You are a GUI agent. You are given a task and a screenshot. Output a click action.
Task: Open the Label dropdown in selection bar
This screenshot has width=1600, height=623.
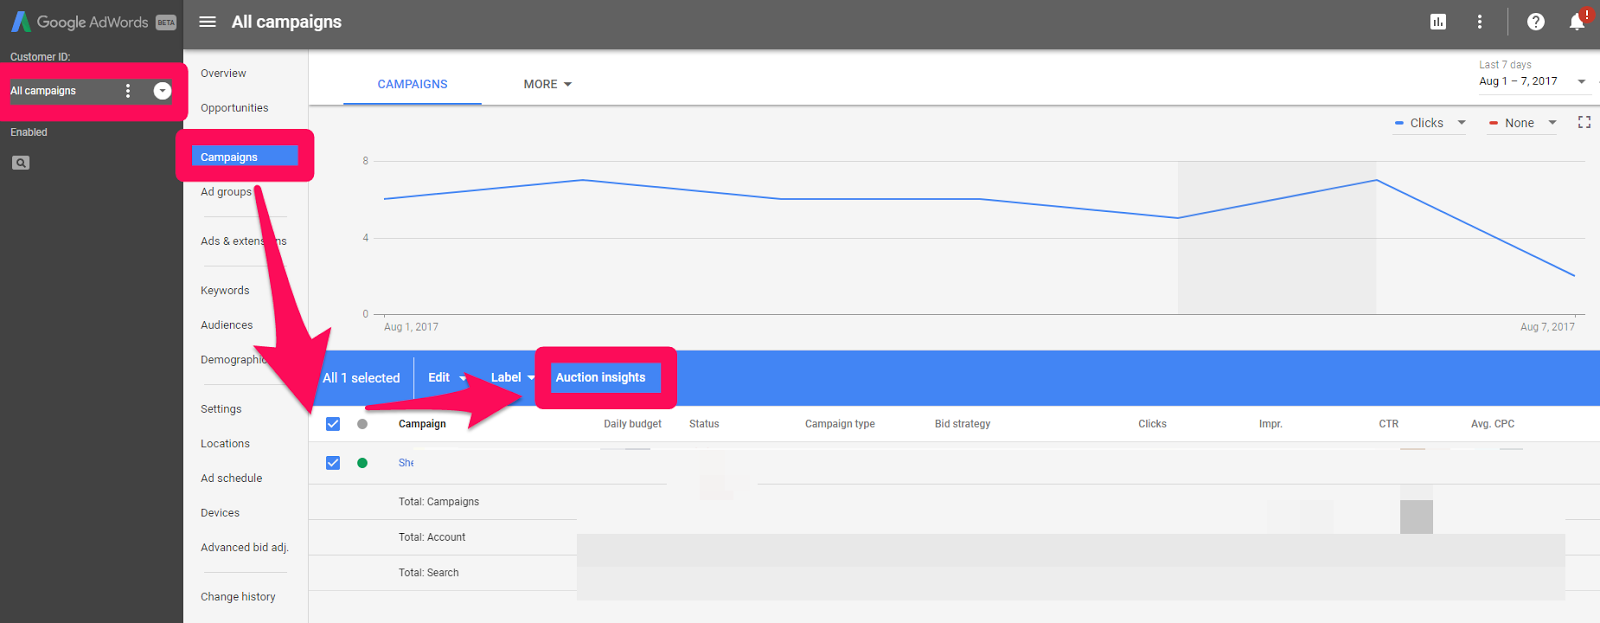click(x=513, y=378)
